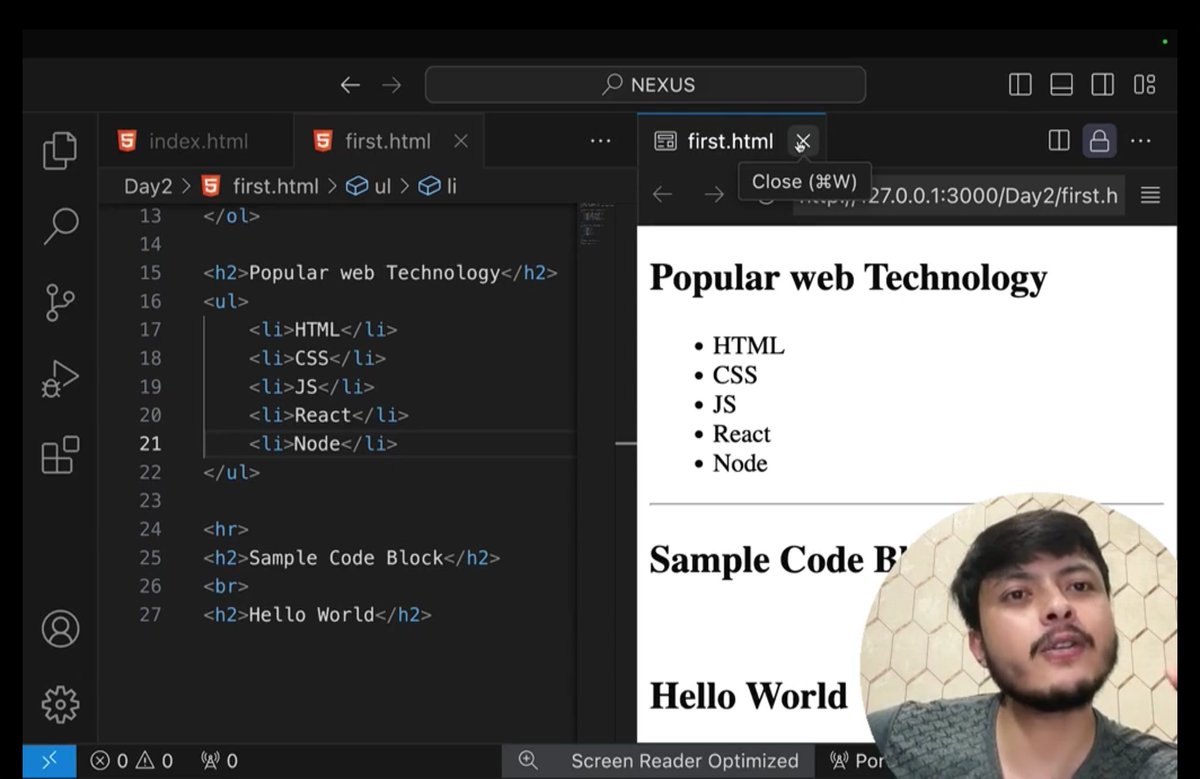Select Day2 breadcrumb folder
Screen dimensions: 1200x779
(x=148, y=186)
